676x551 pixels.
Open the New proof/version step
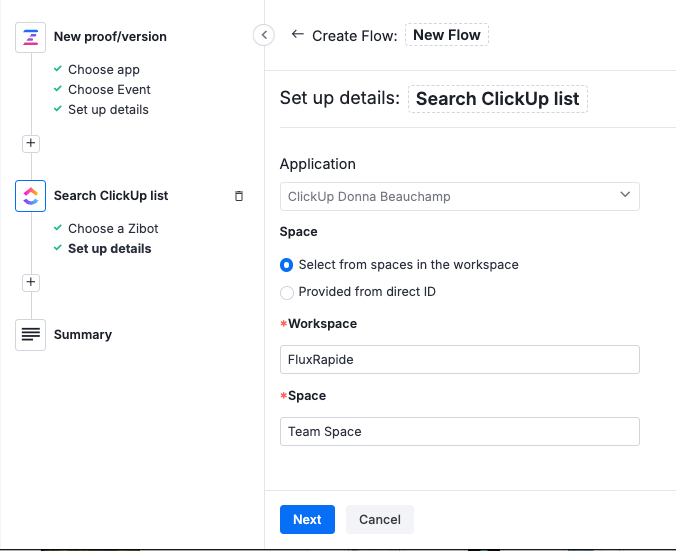110,37
